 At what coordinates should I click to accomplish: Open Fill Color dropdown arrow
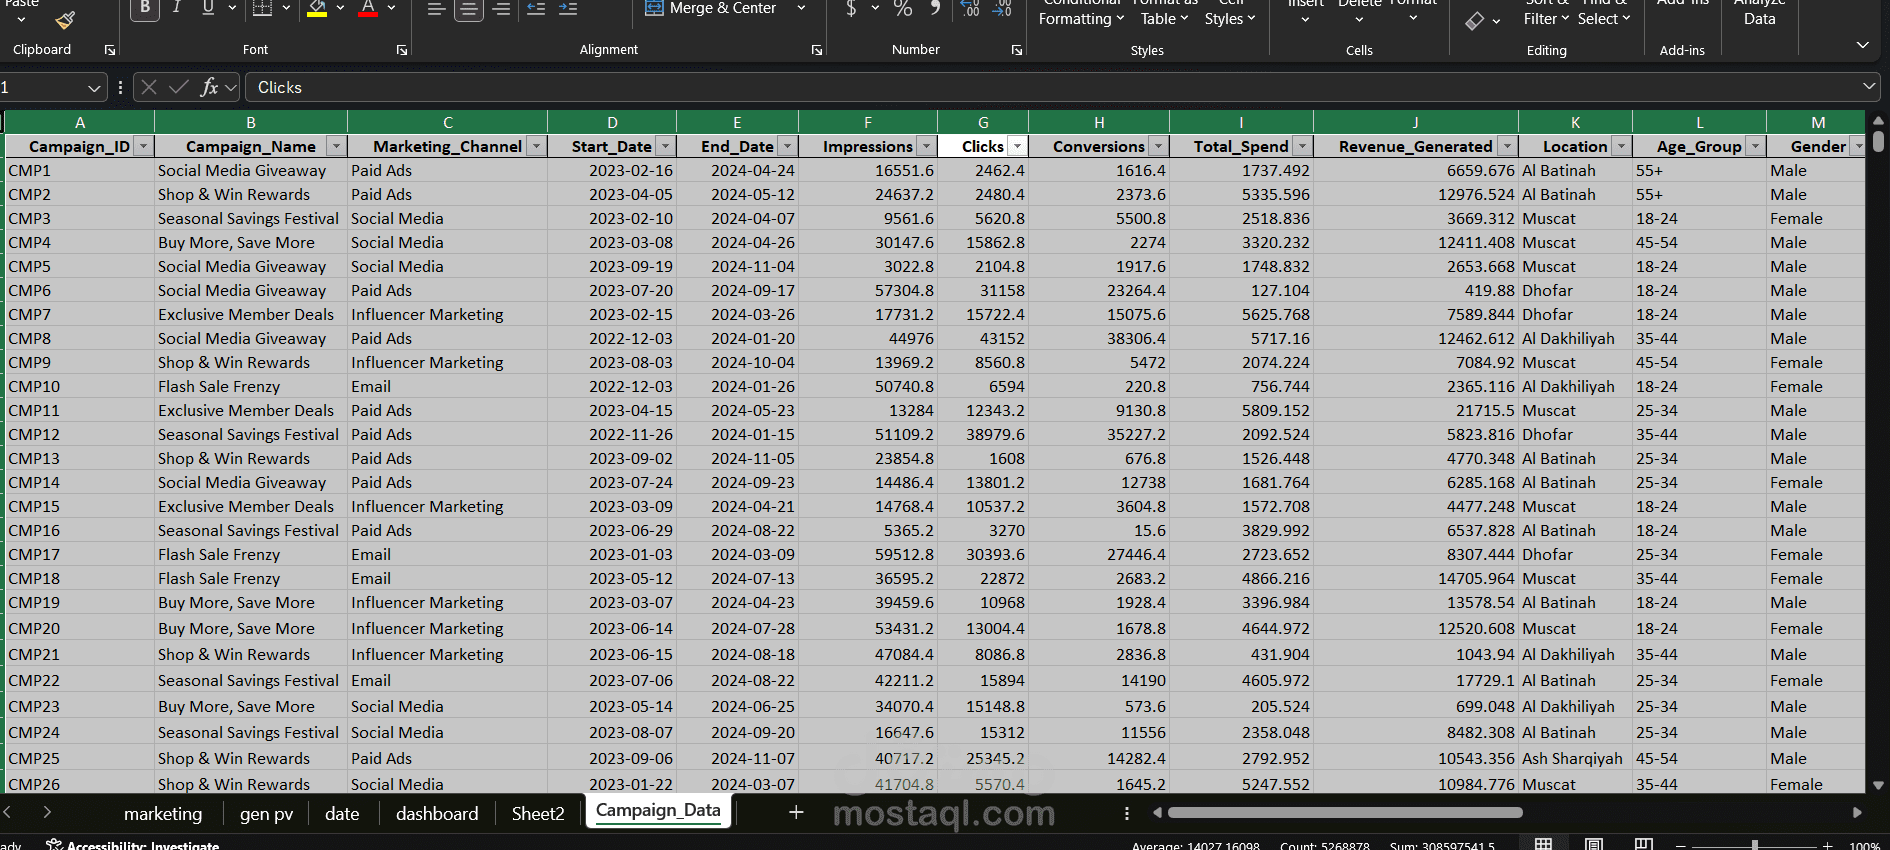(340, 8)
